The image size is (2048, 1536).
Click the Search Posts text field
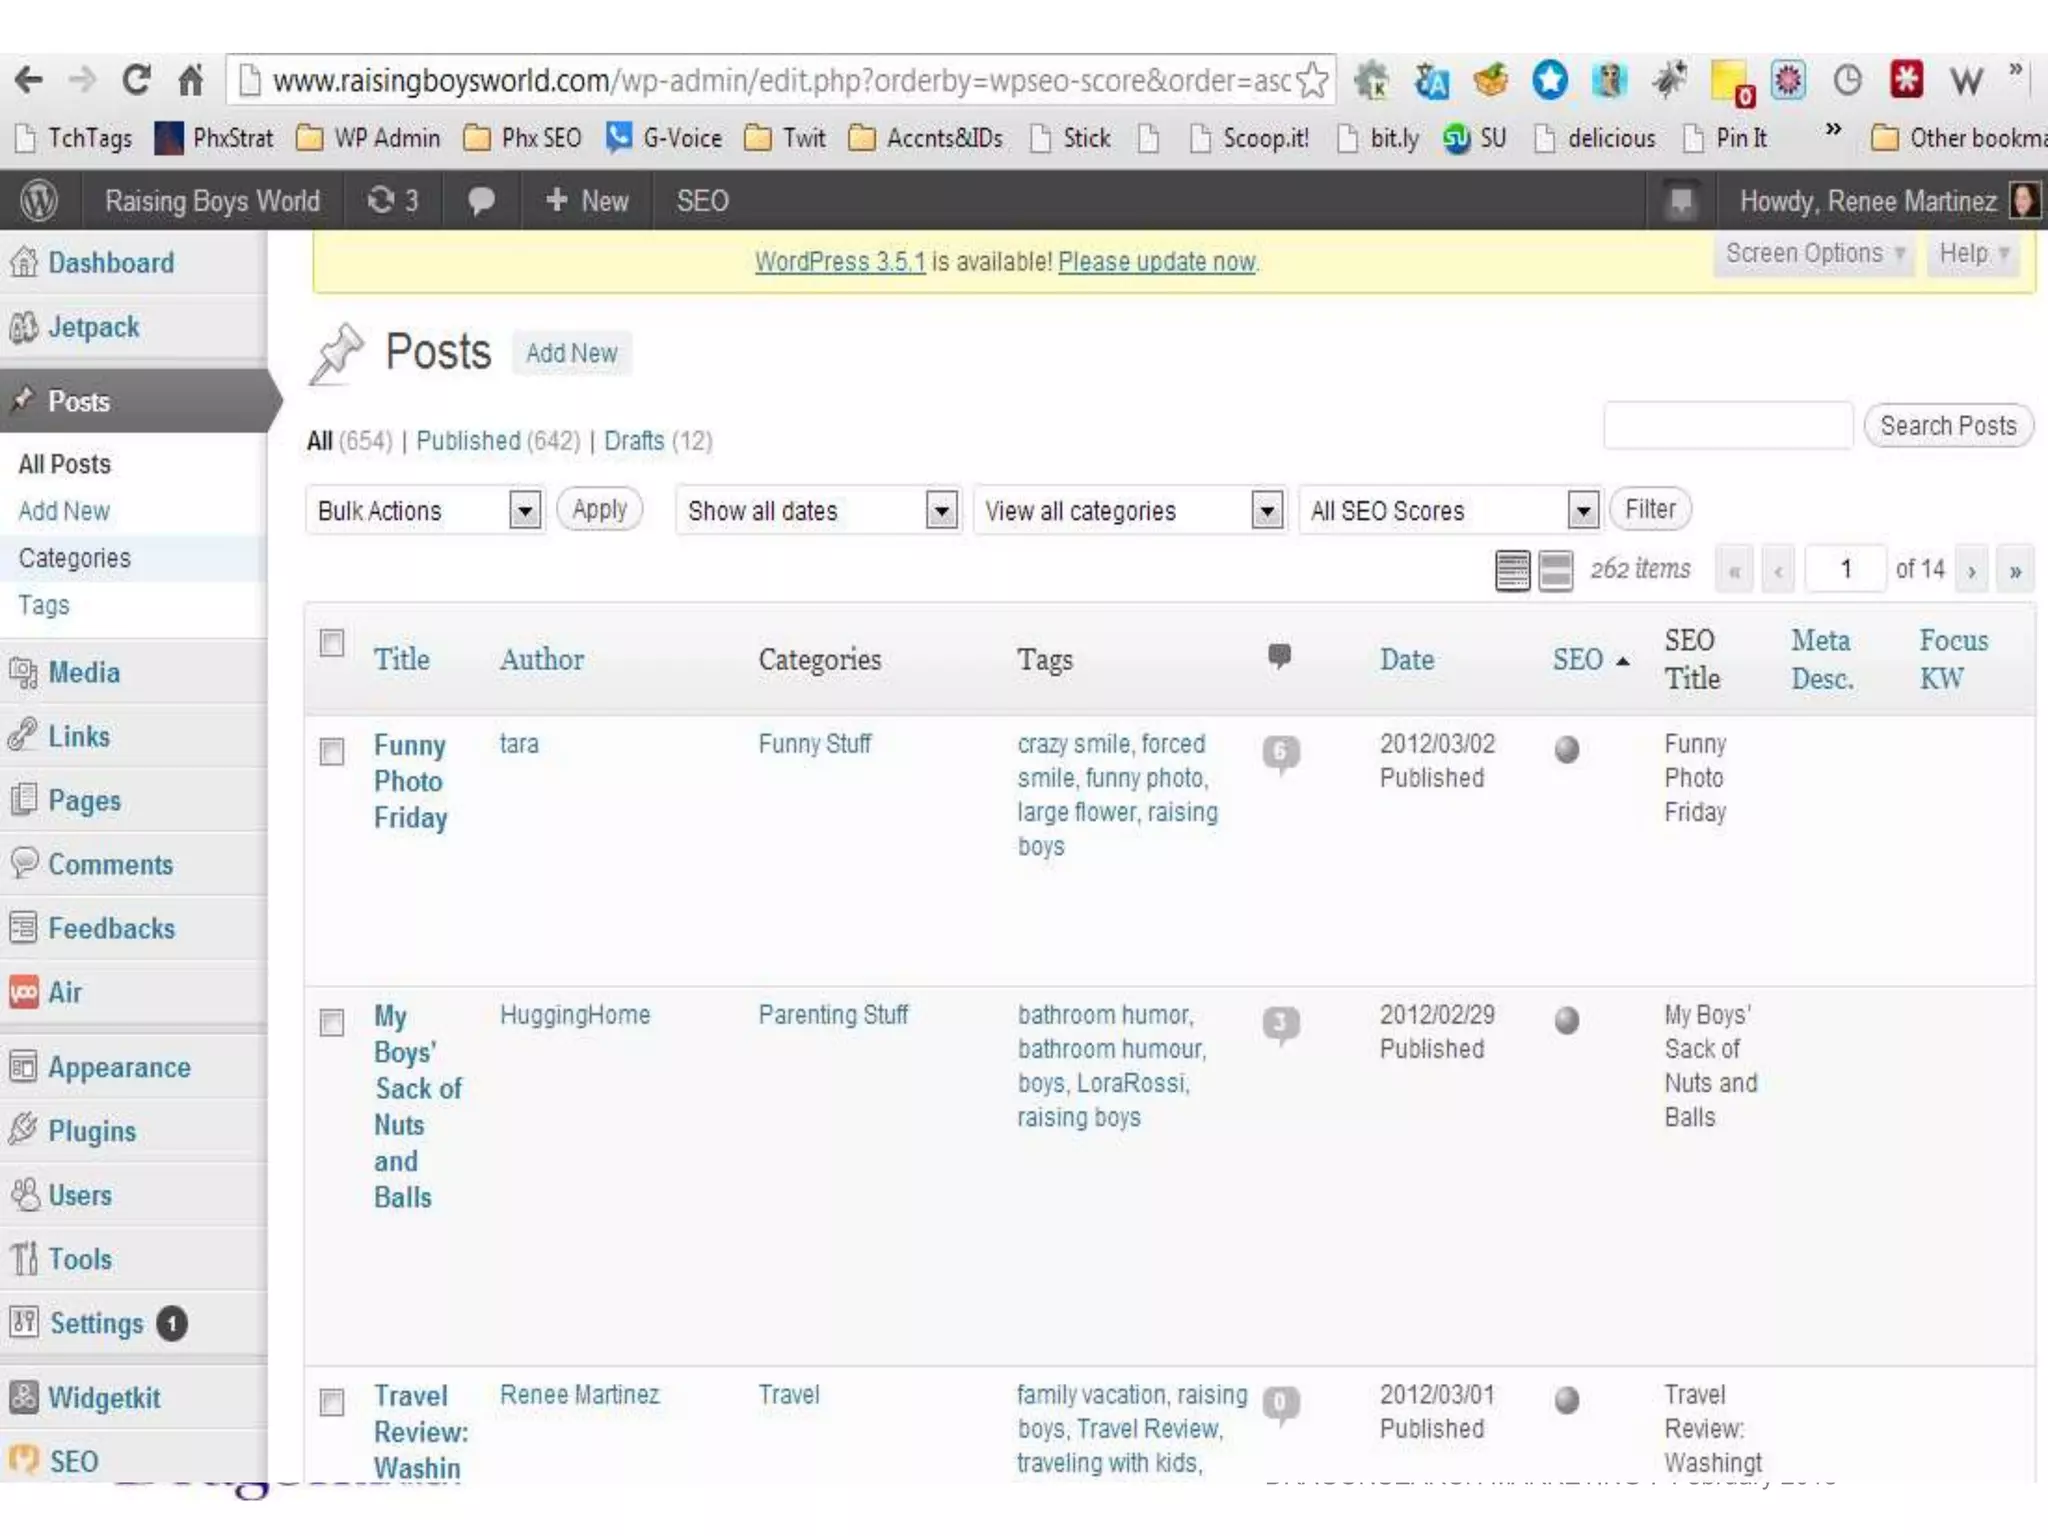tap(1727, 426)
